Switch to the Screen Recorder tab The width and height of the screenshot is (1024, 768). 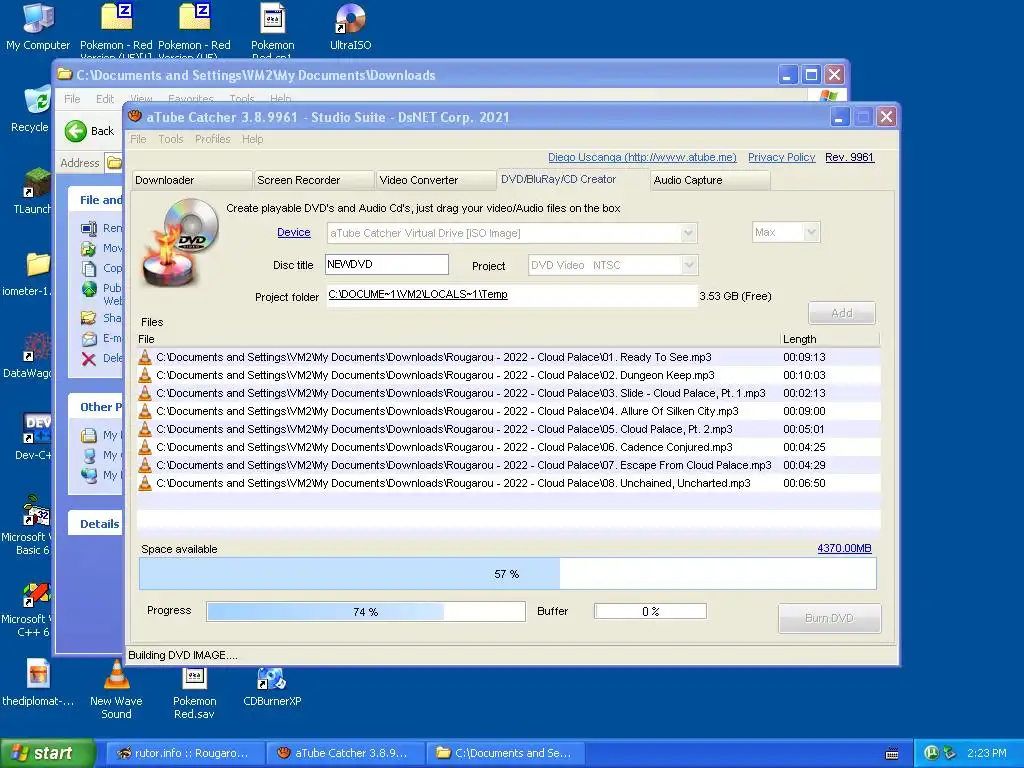tap(313, 180)
